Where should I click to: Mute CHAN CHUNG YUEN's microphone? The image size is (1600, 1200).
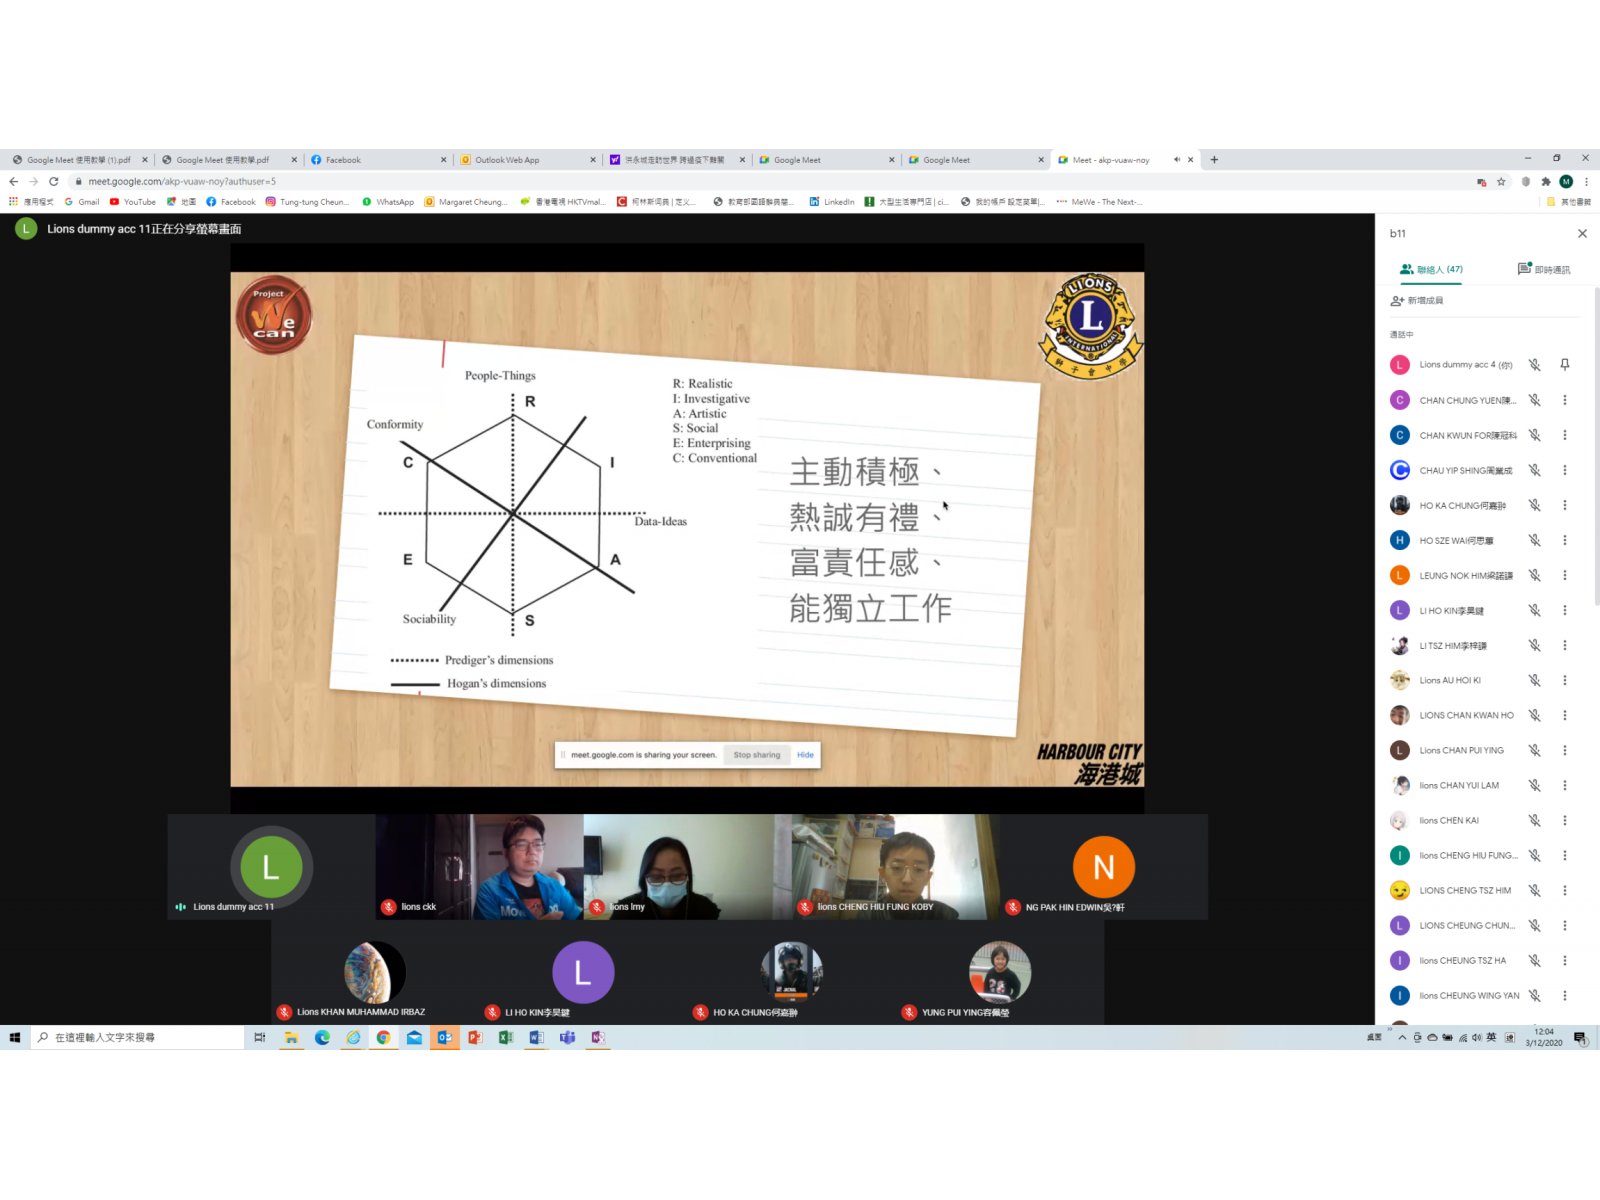[x=1534, y=400]
